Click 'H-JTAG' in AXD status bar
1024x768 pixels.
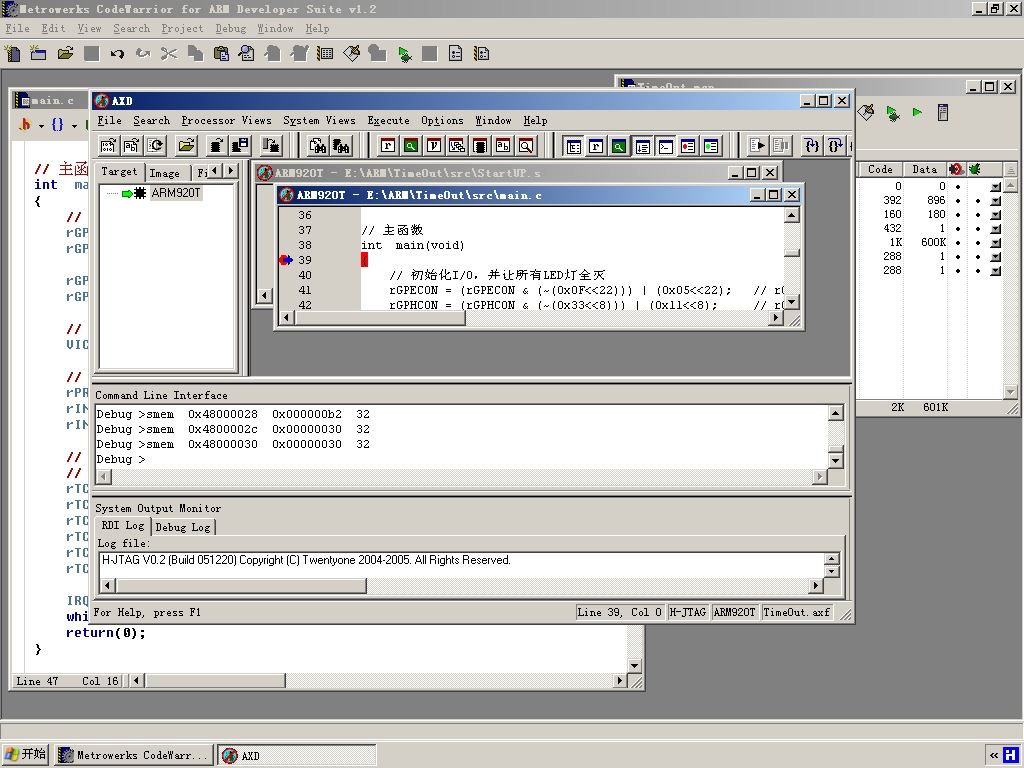(x=688, y=612)
